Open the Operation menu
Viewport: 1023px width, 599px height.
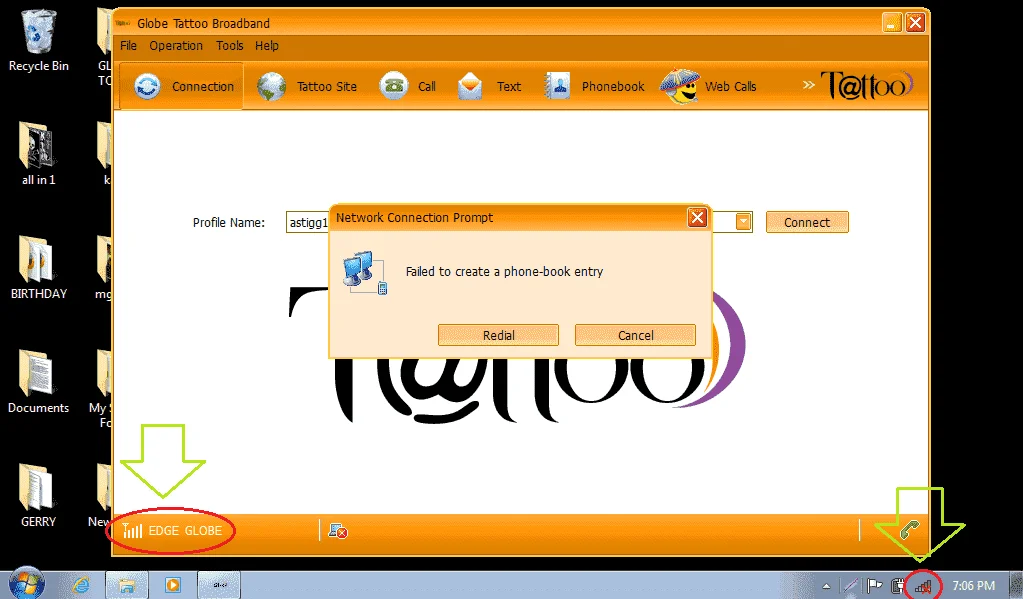tap(176, 46)
